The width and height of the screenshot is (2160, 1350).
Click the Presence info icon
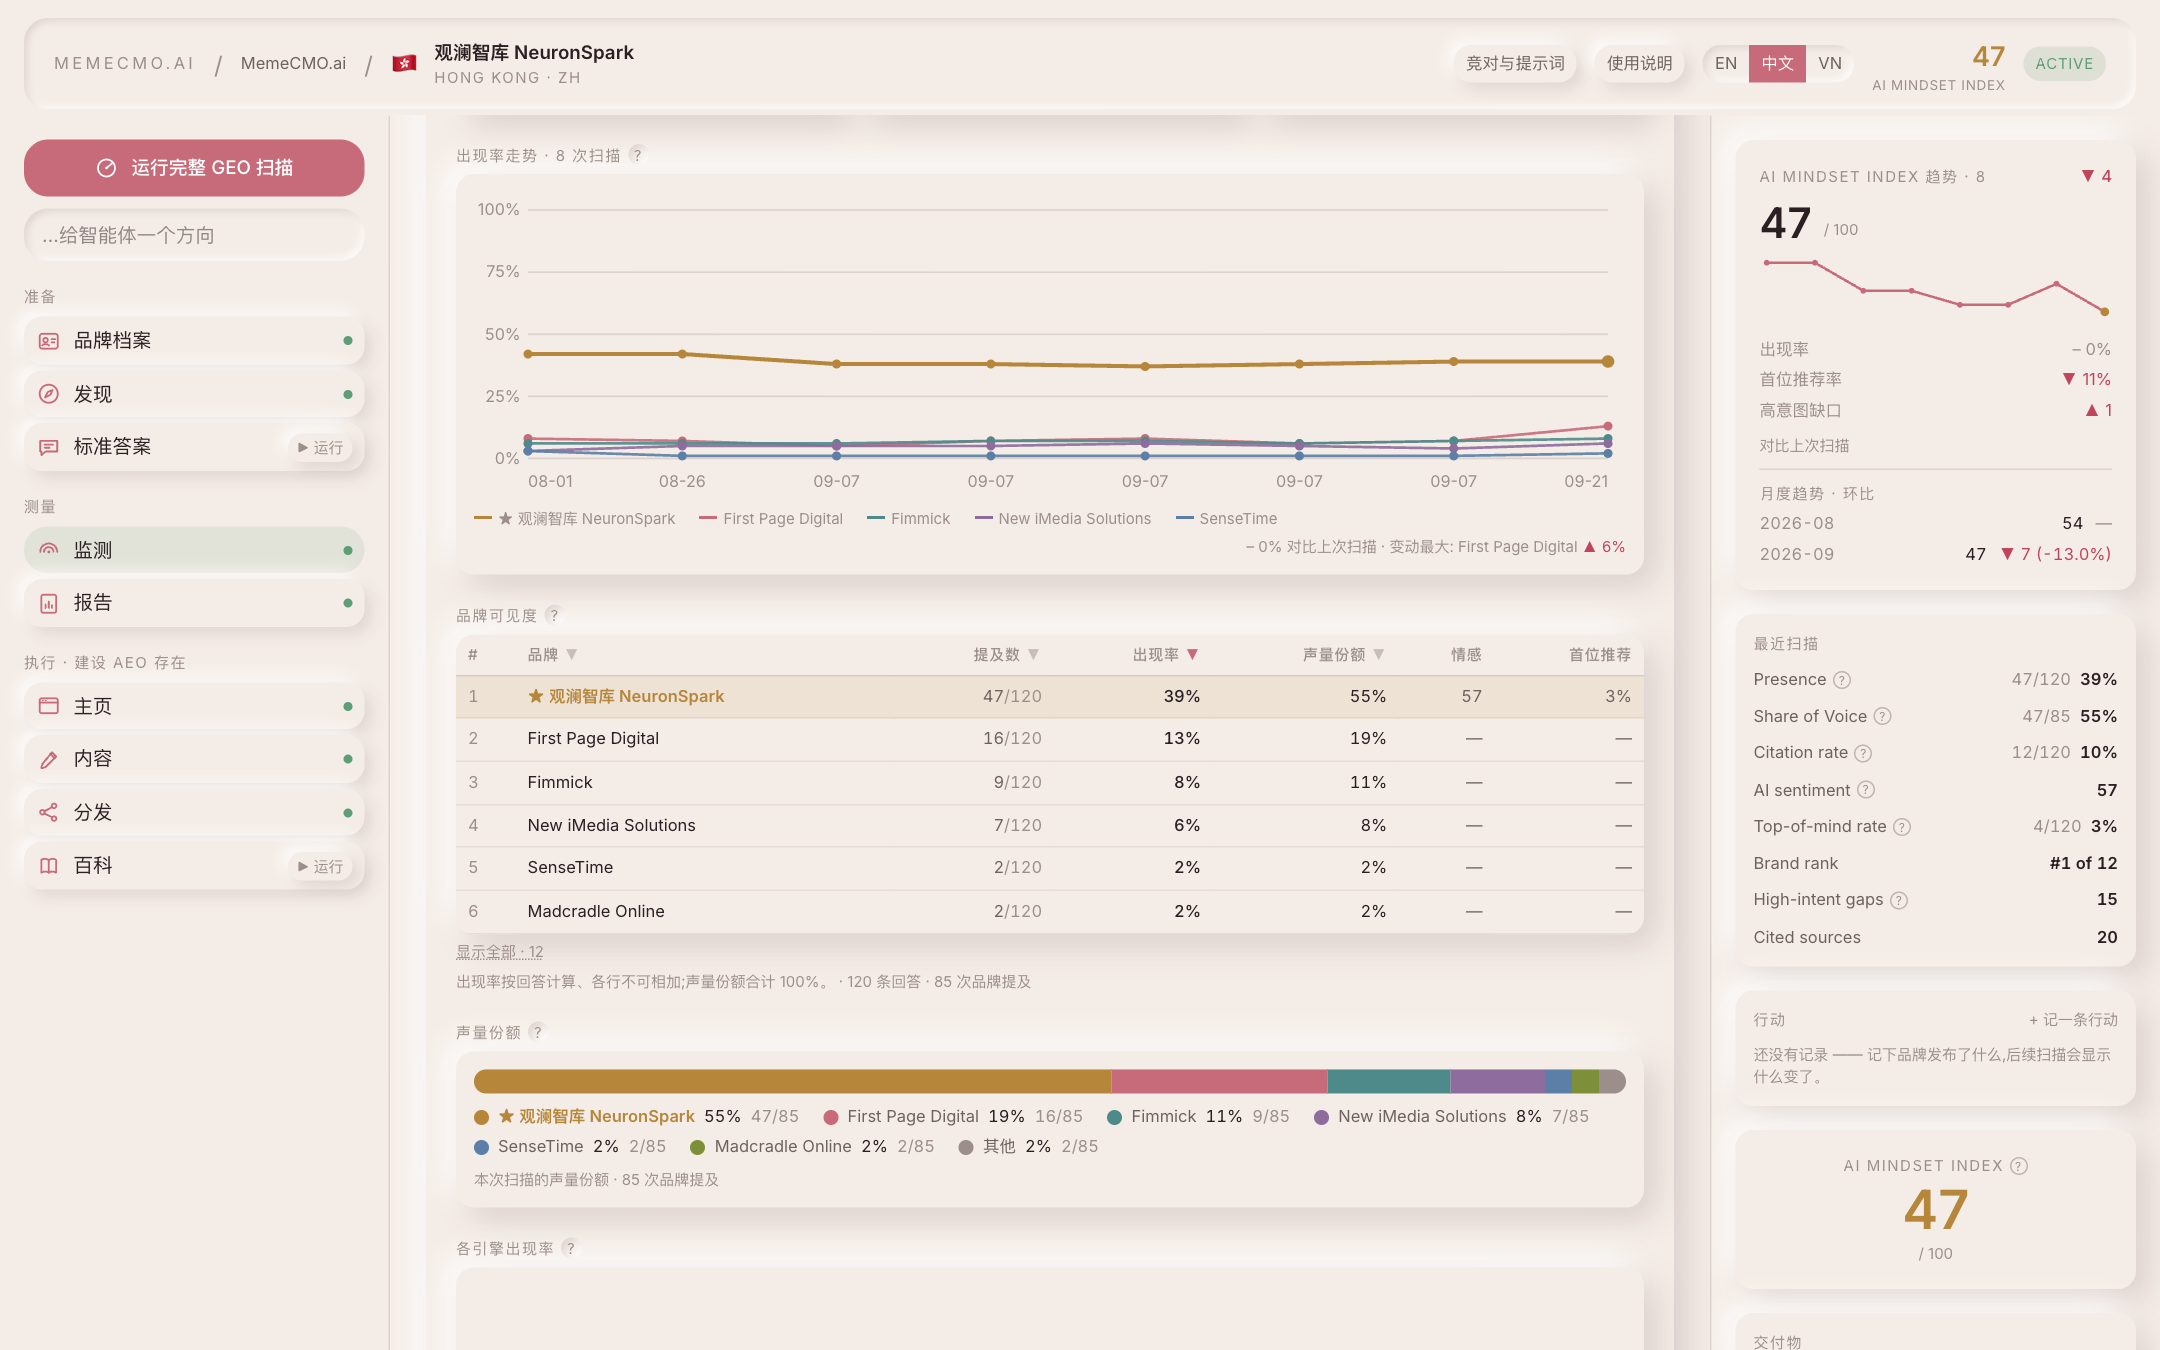point(1842,680)
